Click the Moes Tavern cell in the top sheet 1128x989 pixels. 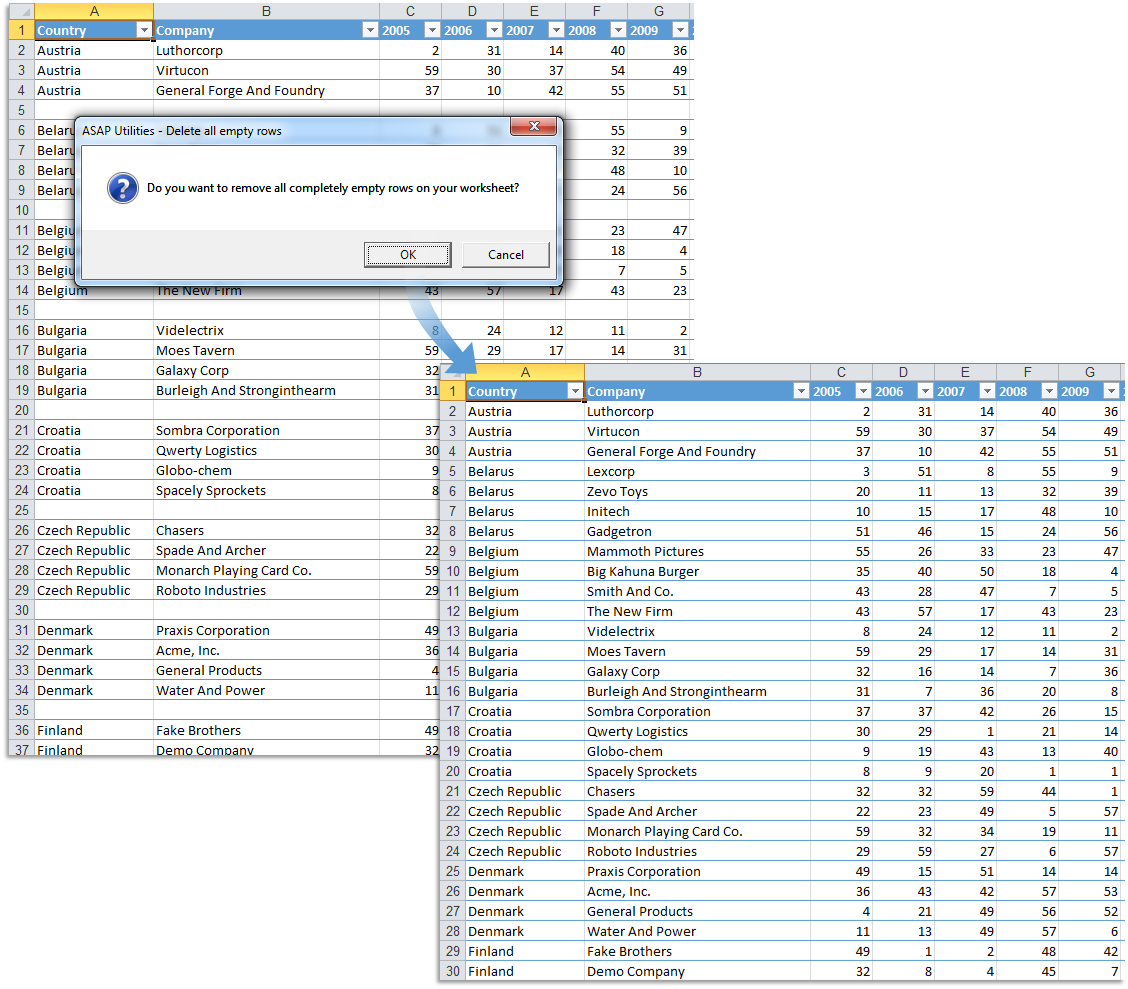[x=266, y=350]
